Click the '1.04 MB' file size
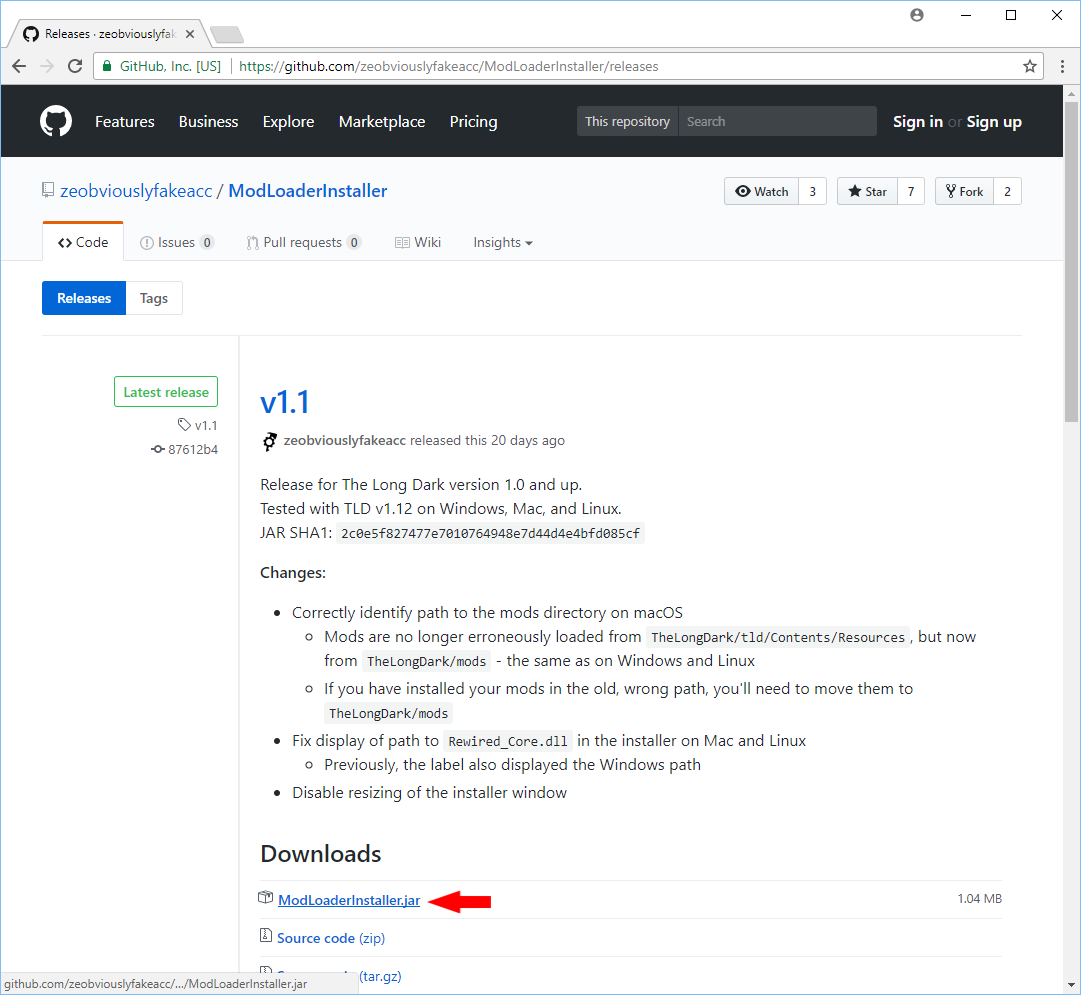 click(979, 898)
